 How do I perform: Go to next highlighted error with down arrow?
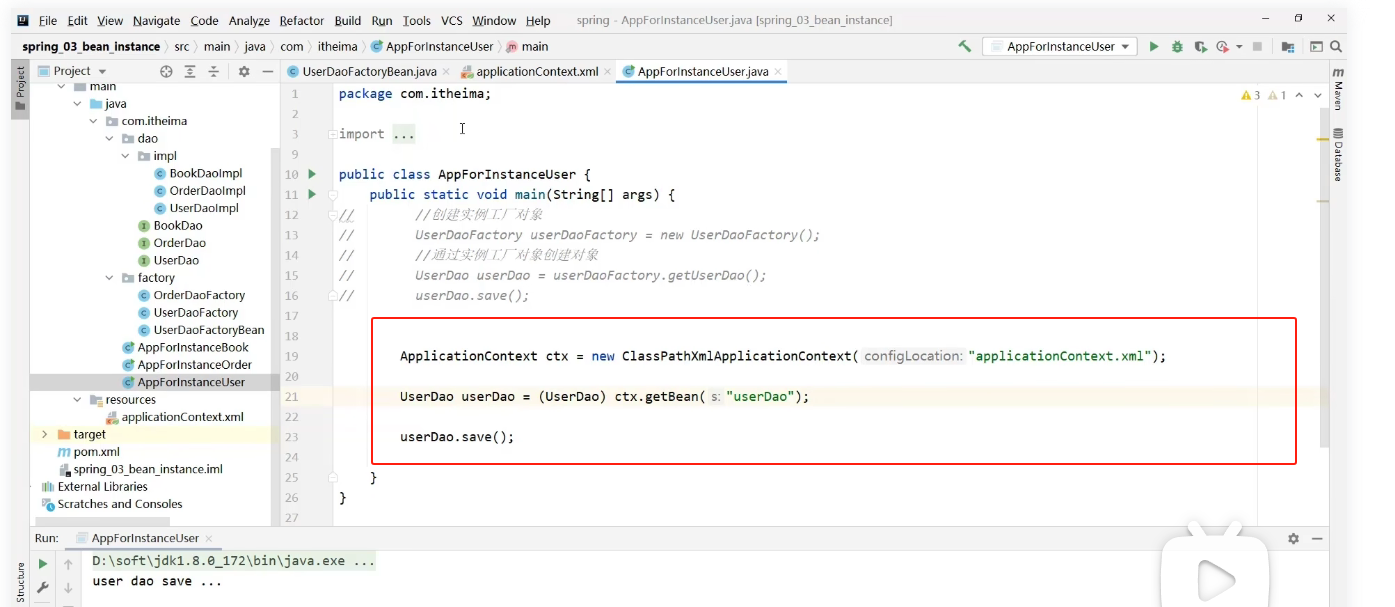tap(1320, 96)
